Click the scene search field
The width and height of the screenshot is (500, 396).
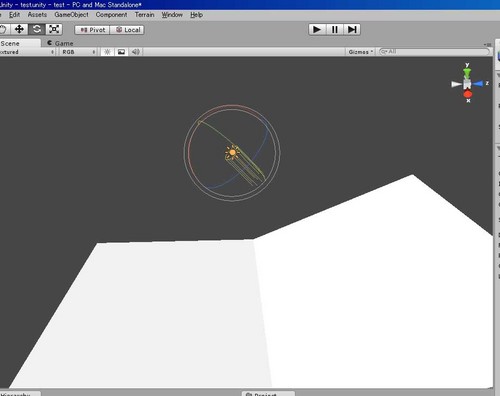(x=434, y=52)
